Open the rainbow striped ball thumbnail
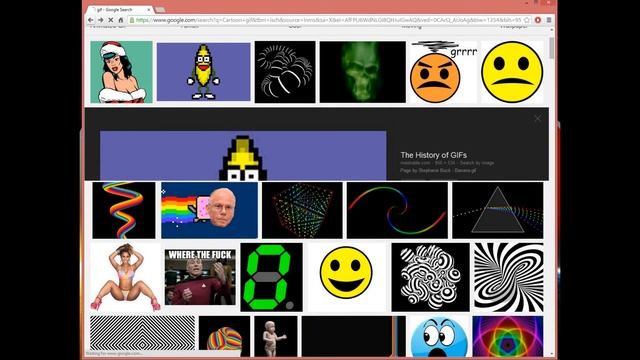Viewport: 640px width, 360px height. coord(224,336)
